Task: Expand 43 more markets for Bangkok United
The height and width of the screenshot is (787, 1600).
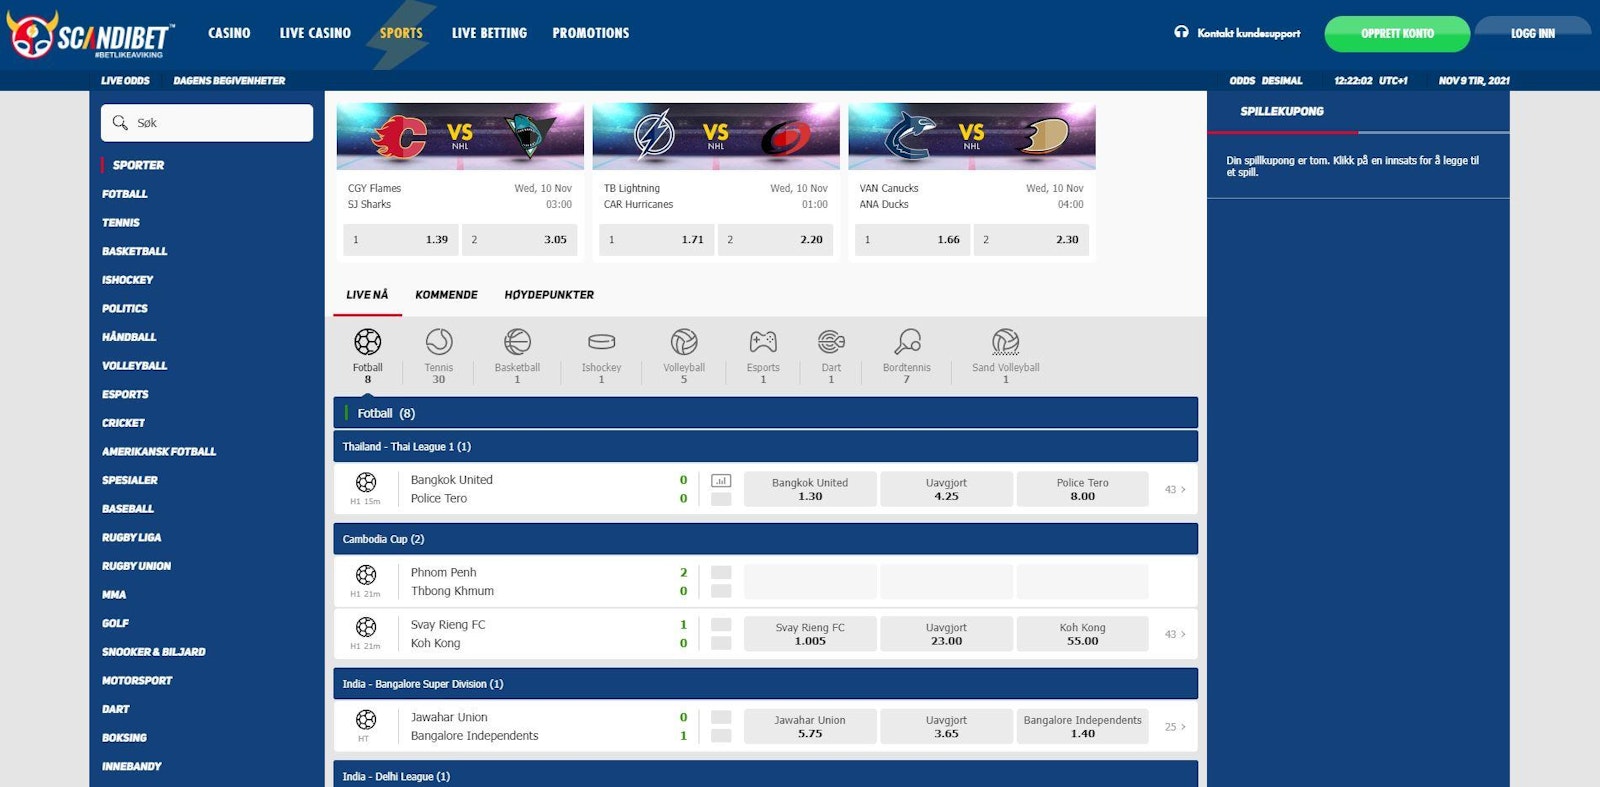Action: (1175, 490)
